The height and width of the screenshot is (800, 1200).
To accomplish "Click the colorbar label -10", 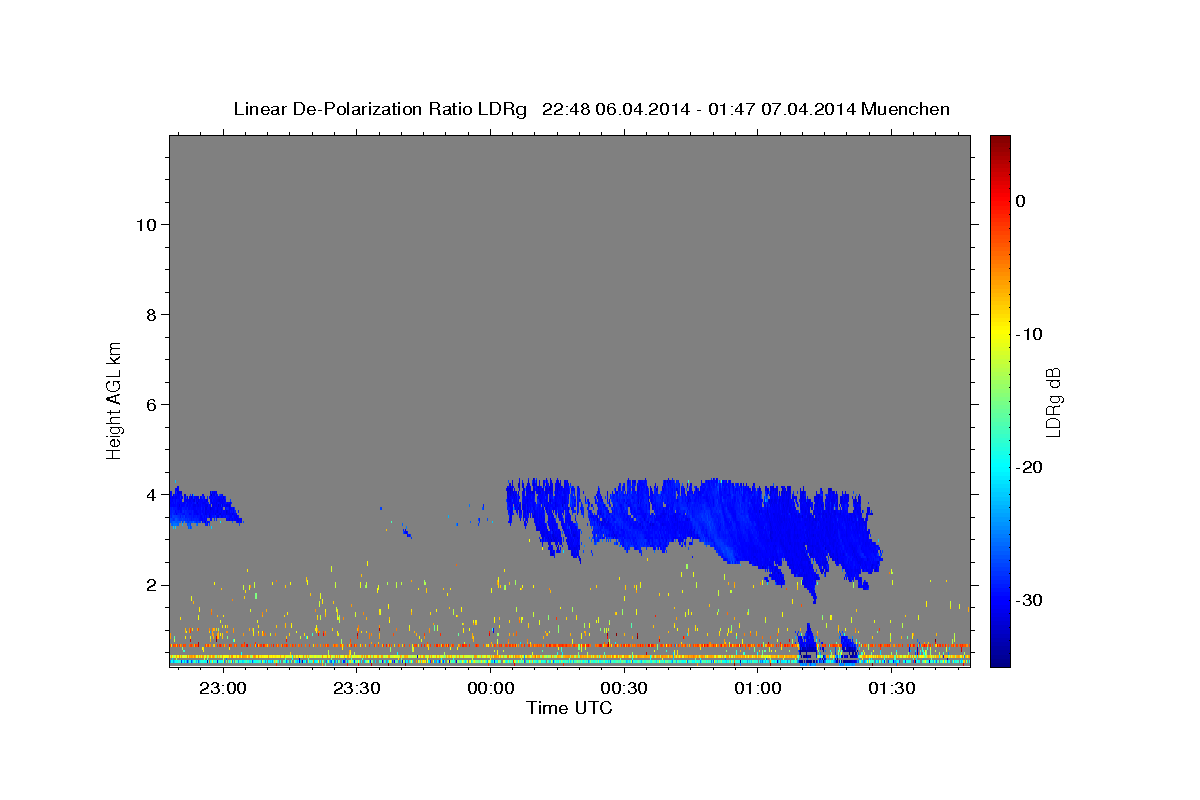I will [1030, 334].
